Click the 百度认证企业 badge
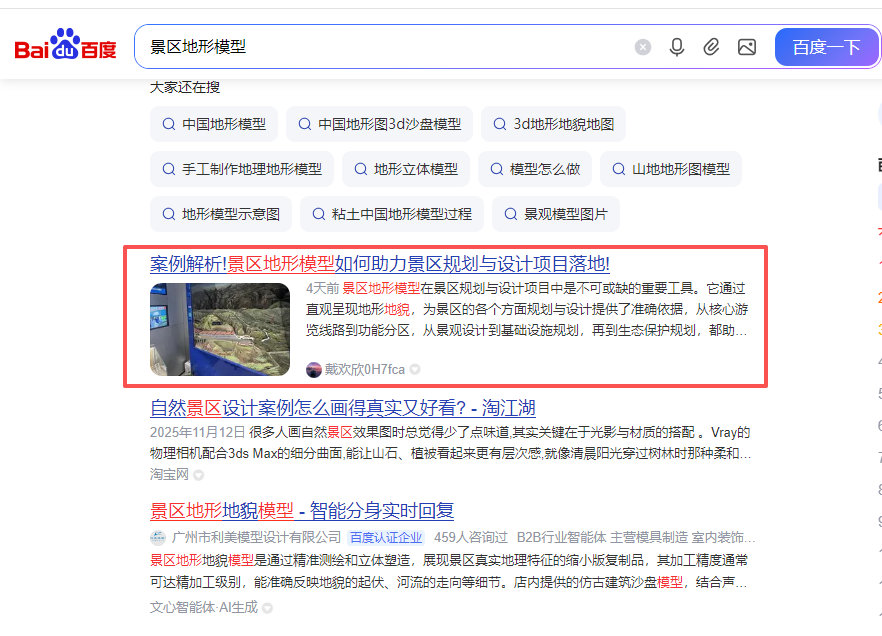 coord(385,537)
